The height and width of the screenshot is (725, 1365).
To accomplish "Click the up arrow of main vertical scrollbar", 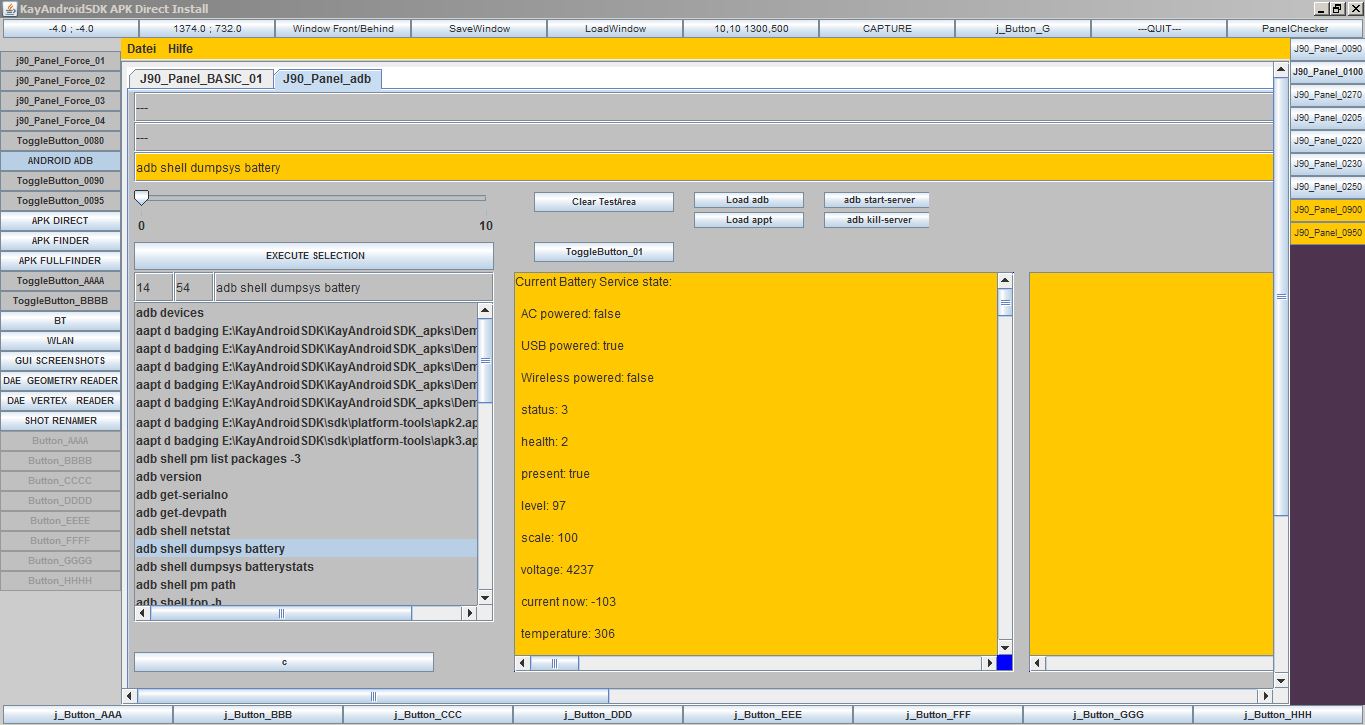I will [1281, 71].
